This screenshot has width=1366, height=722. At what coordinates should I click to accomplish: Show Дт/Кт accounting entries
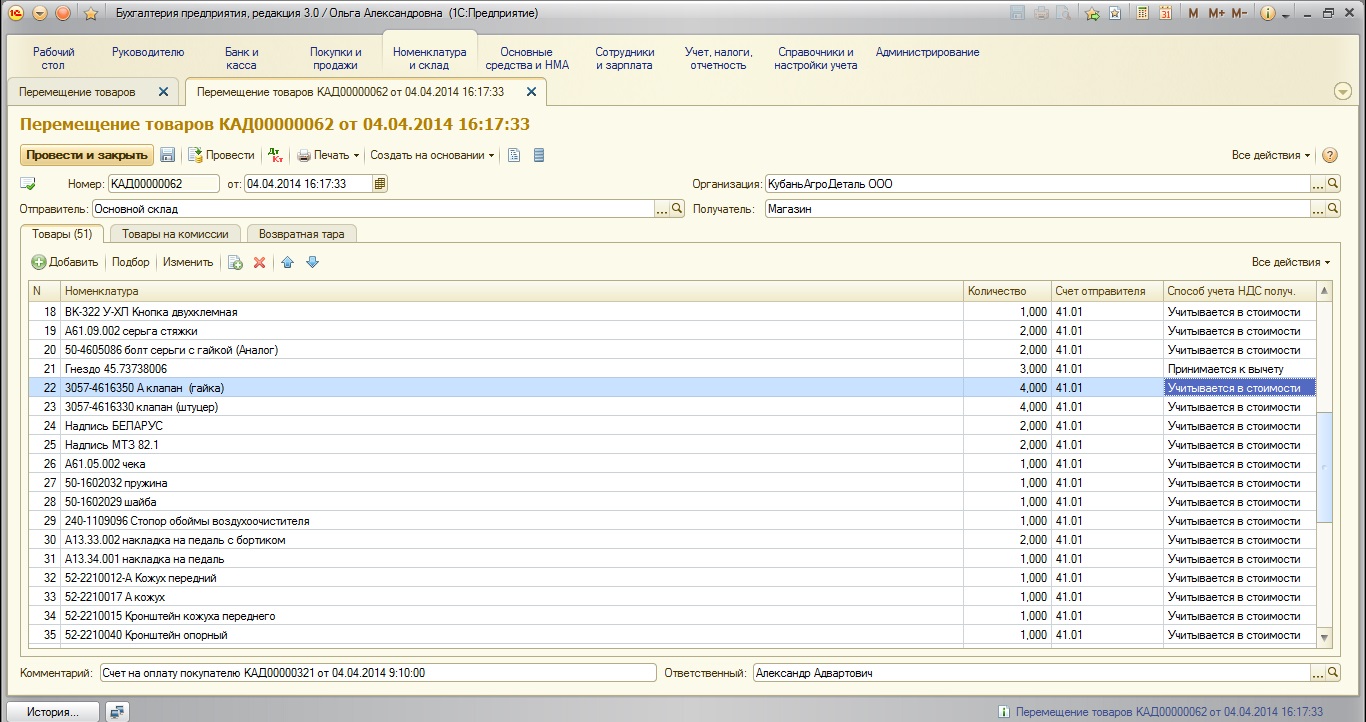click(x=277, y=155)
